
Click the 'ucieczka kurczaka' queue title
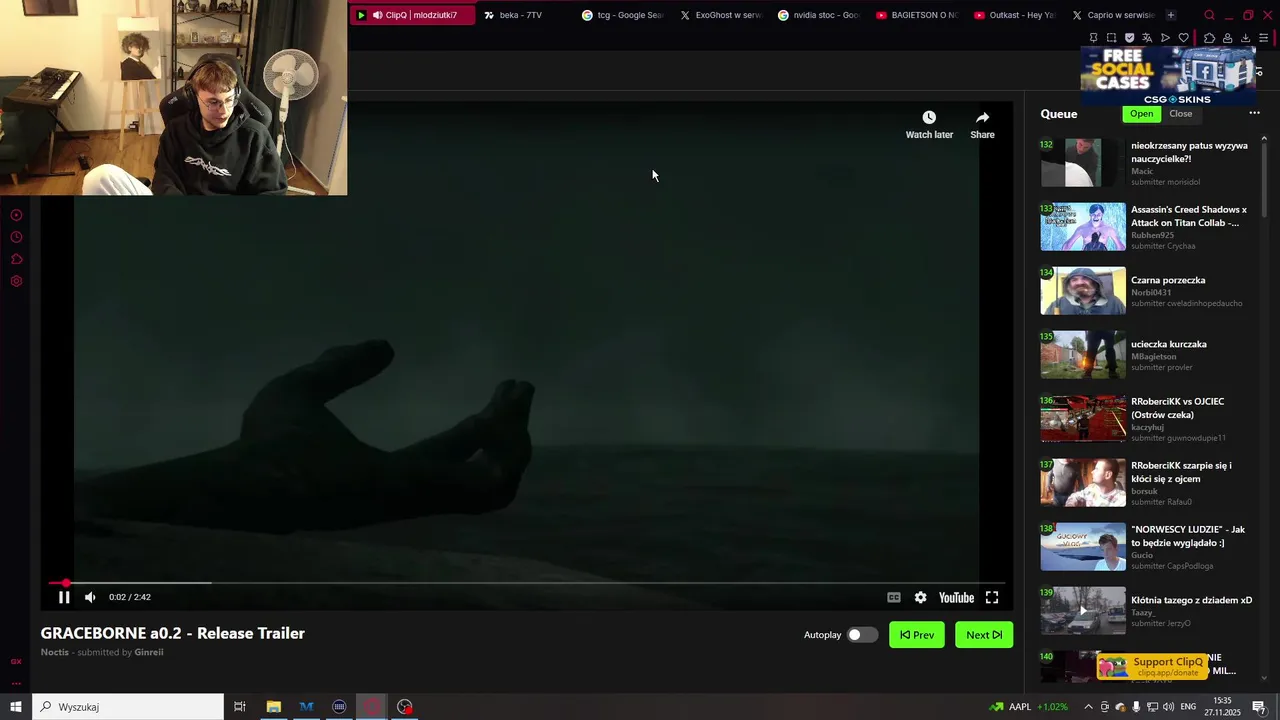click(x=1169, y=344)
